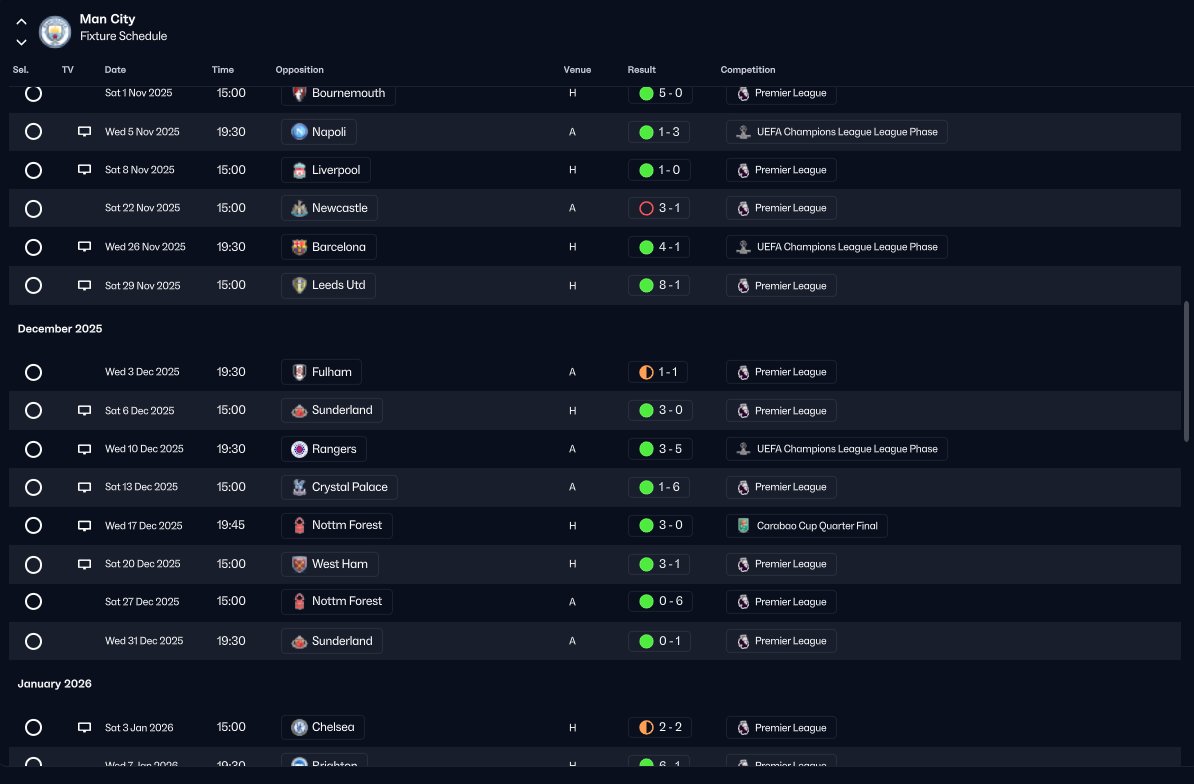
Task: Select the West Ham fixture radio button
Action: 34,565
